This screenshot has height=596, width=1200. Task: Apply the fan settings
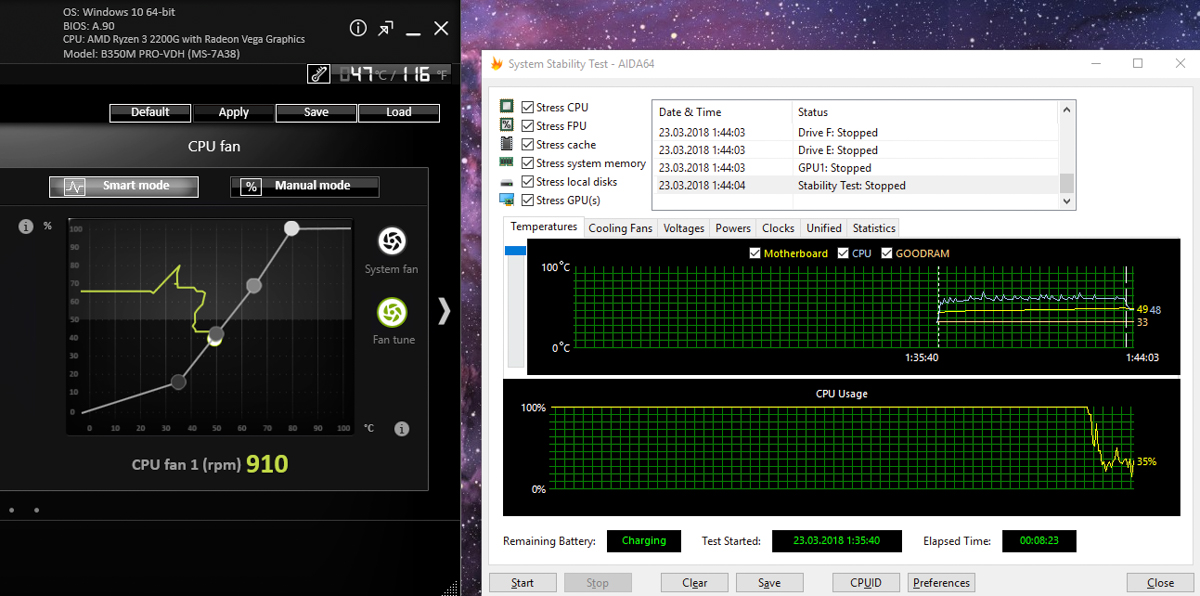pyautogui.click(x=233, y=112)
